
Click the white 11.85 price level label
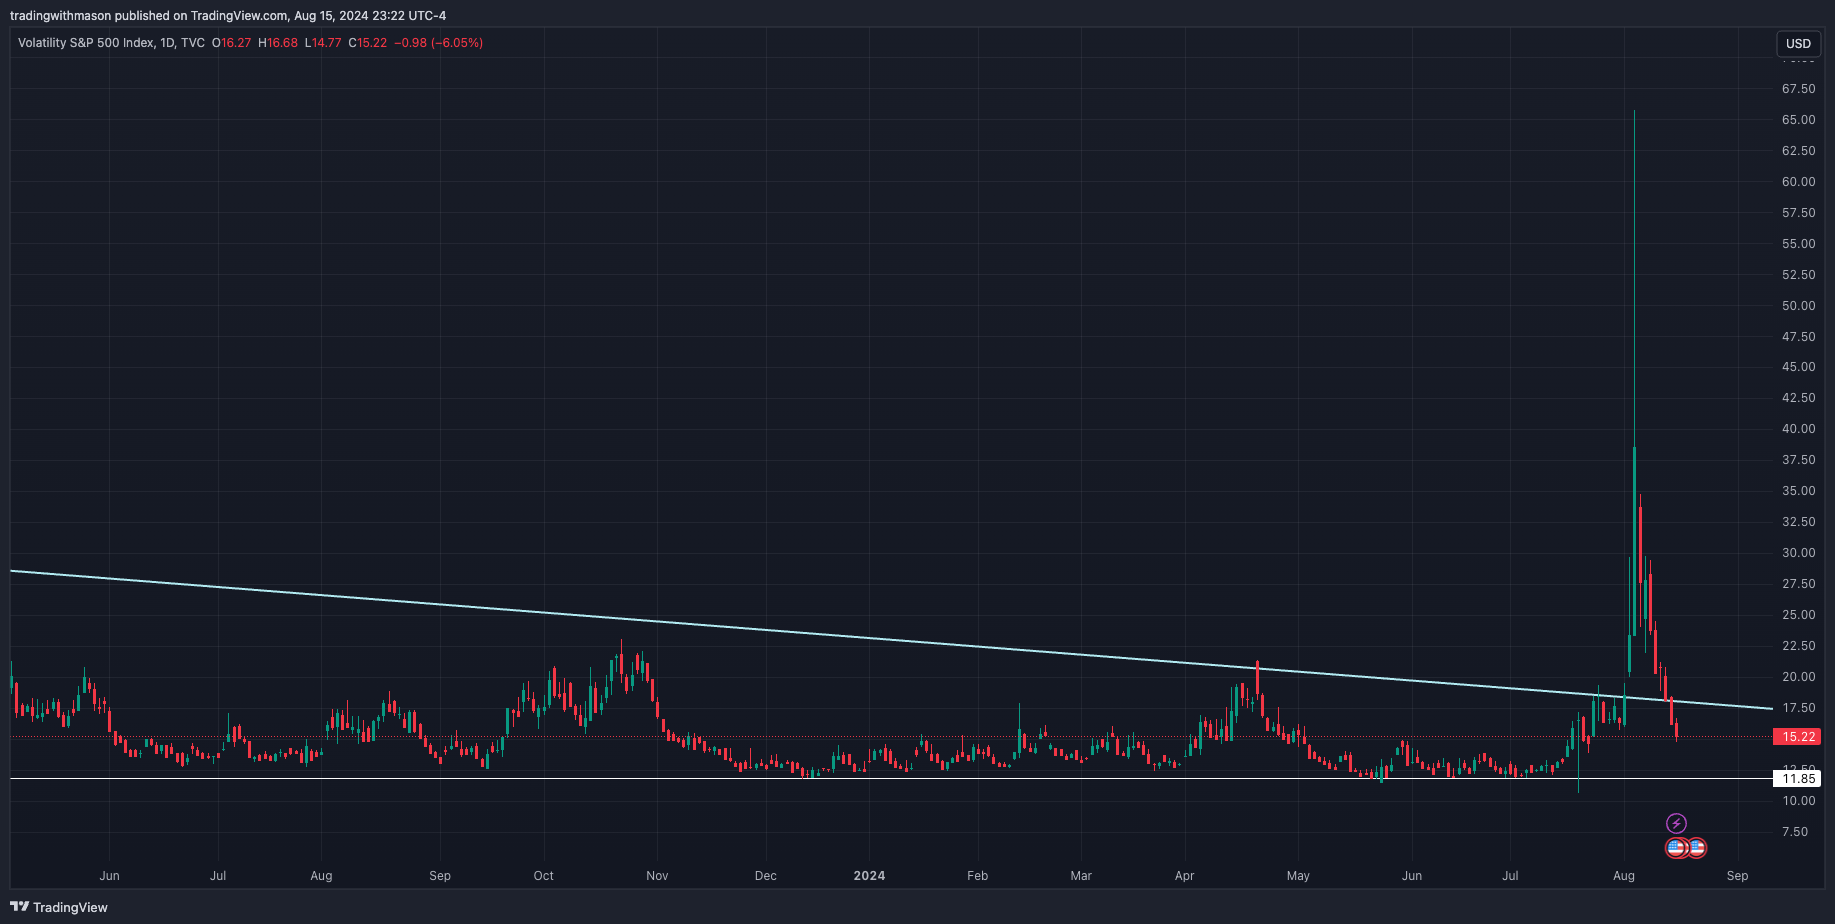(1797, 779)
